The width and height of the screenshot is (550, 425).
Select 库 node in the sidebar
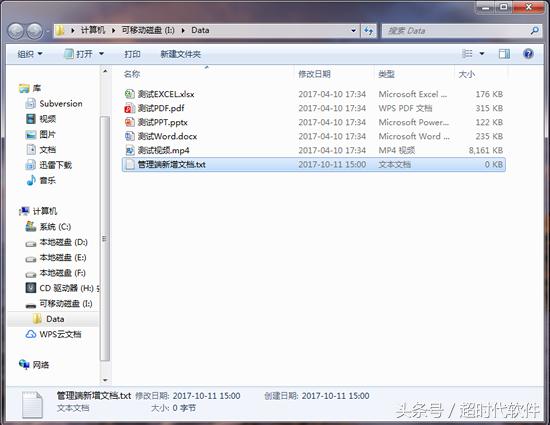pyautogui.click(x=30, y=88)
